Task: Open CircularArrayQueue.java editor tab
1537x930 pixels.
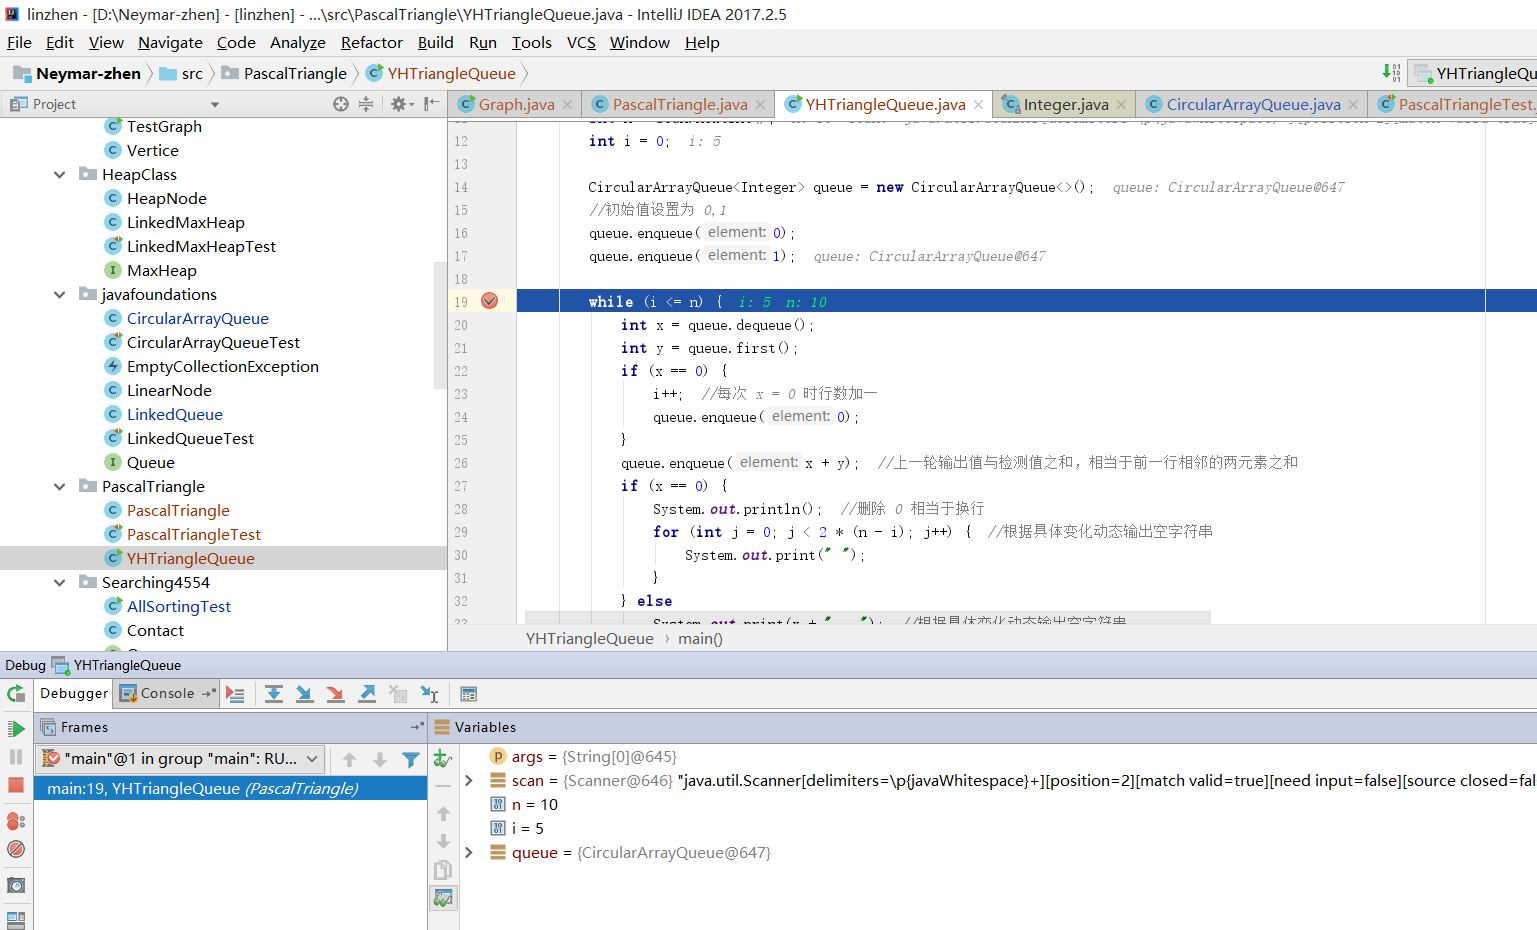Action: [x=1253, y=104]
